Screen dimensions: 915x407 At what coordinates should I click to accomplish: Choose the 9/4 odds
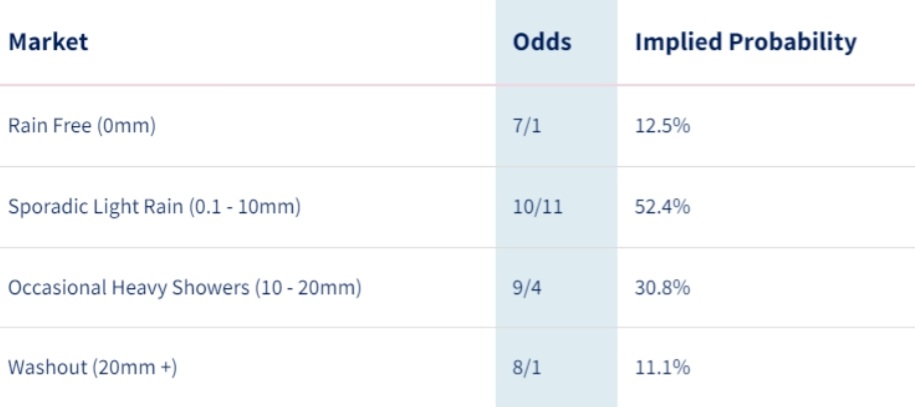click(x=527, y=288)
